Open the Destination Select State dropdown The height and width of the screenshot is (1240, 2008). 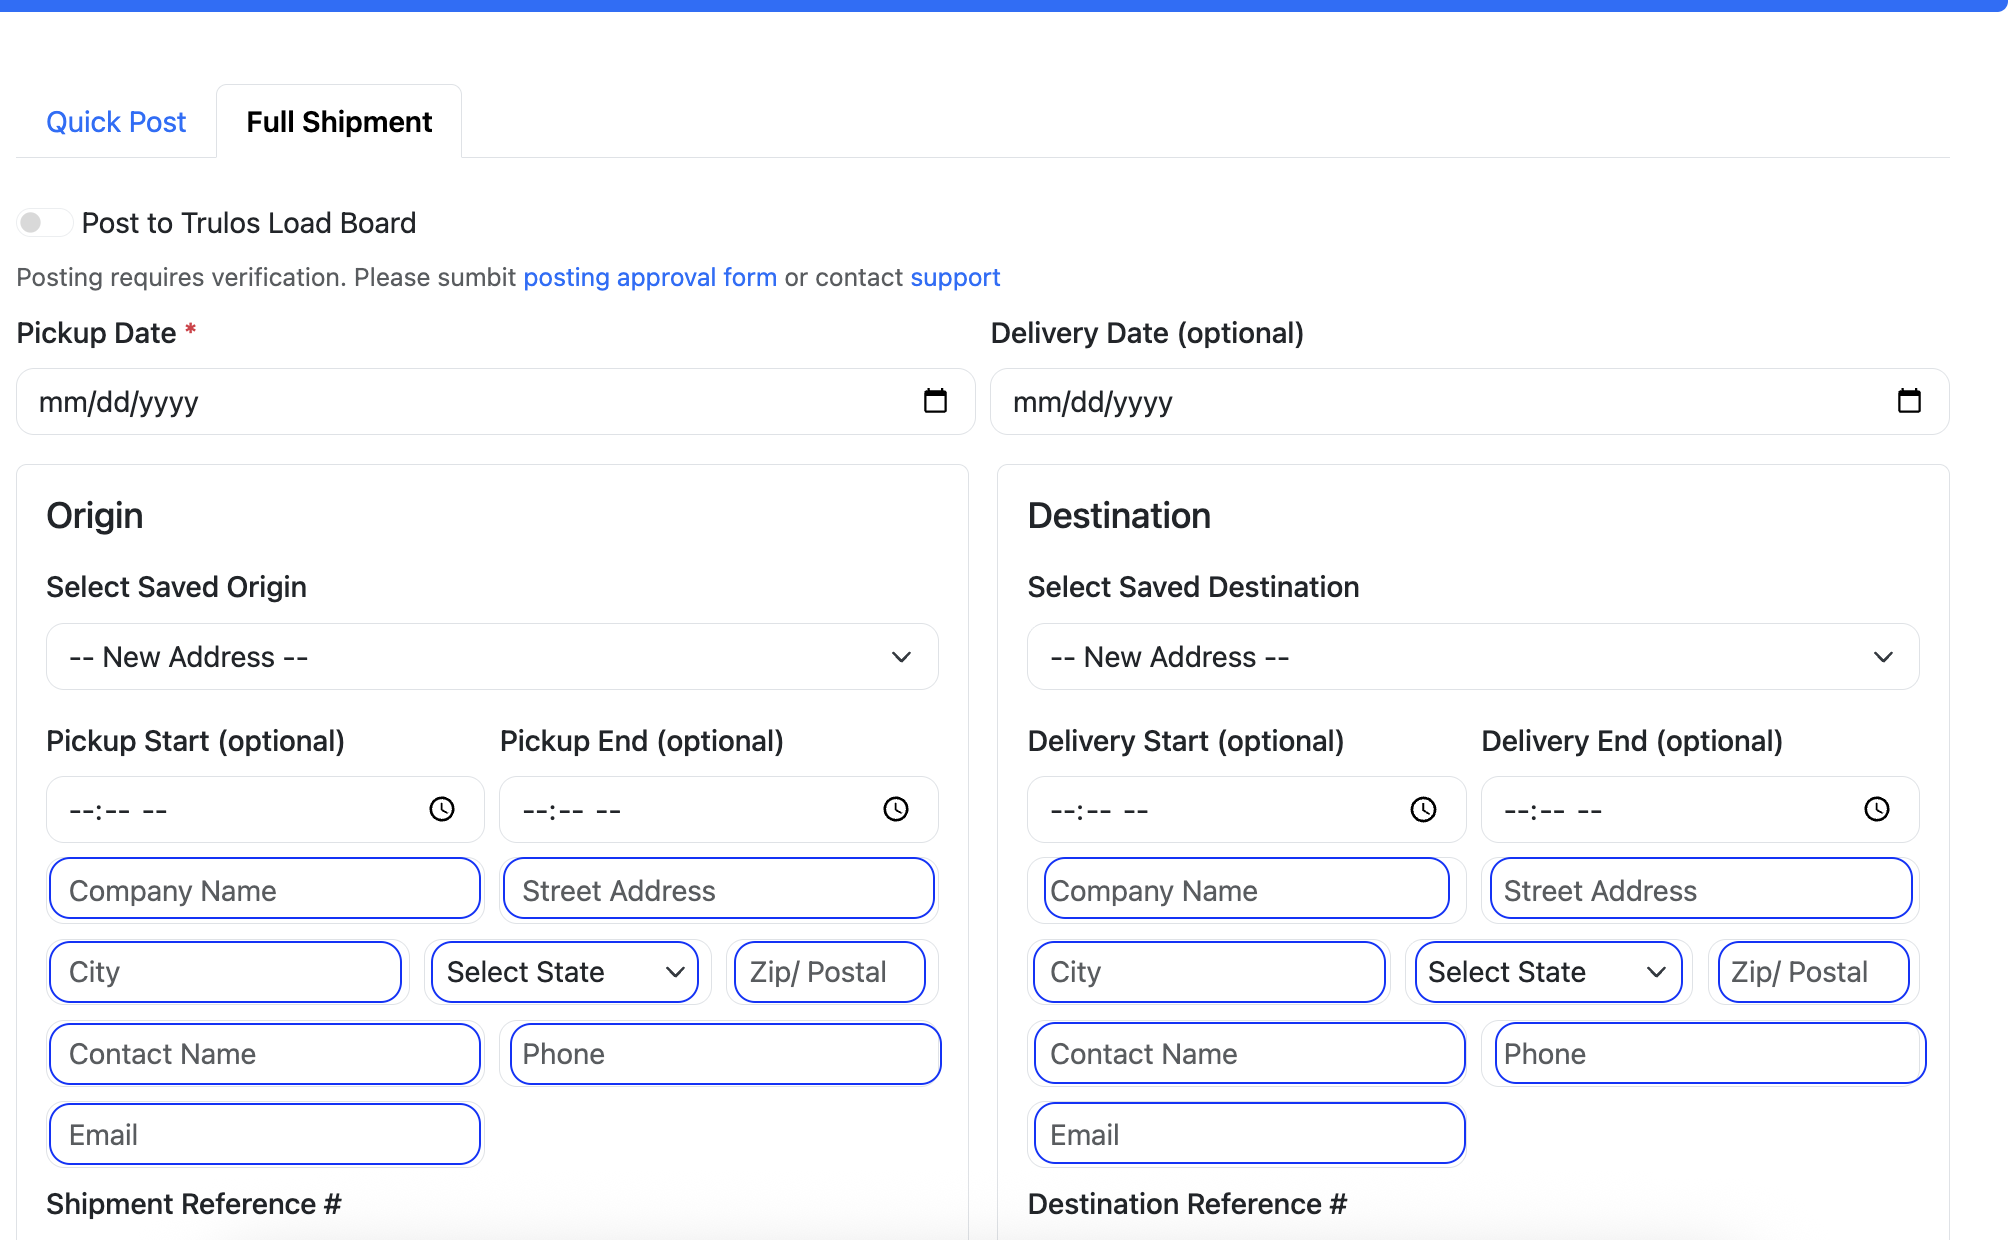point(1547,971)
